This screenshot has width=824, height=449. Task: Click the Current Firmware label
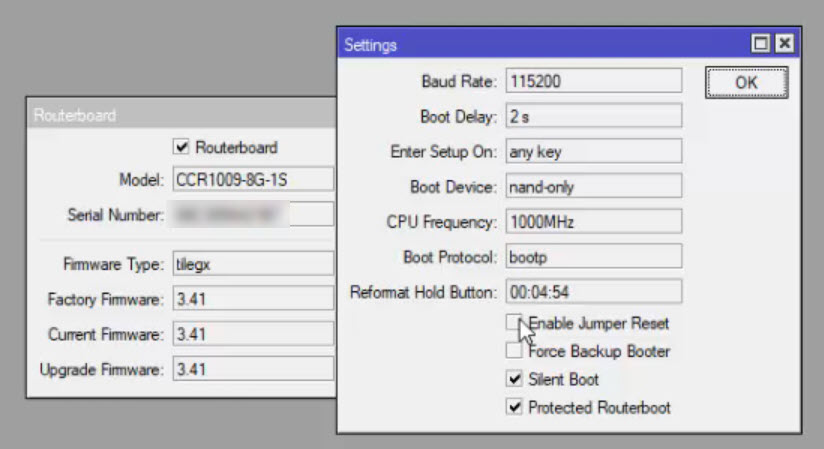[106, 334]
